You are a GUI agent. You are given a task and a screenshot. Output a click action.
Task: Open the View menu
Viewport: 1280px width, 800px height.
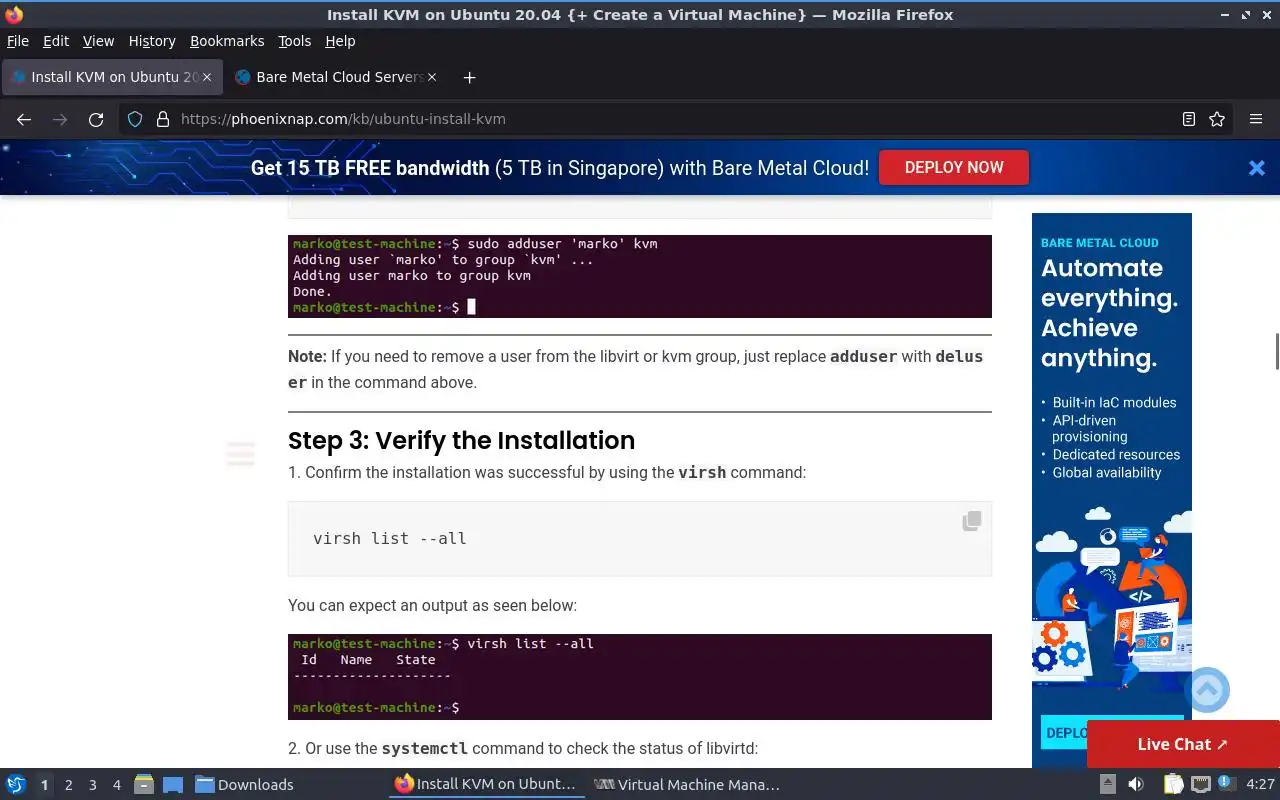98,41
